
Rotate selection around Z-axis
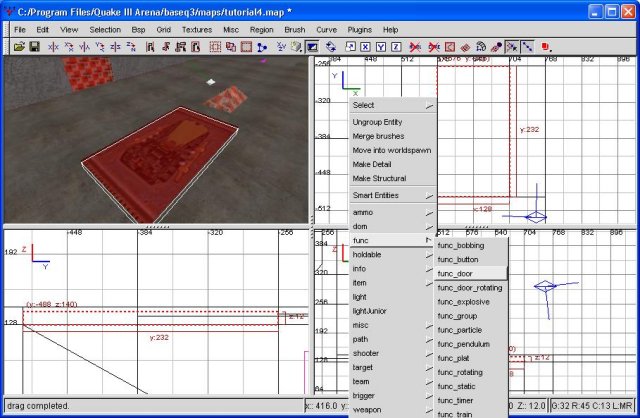(131, 47)
